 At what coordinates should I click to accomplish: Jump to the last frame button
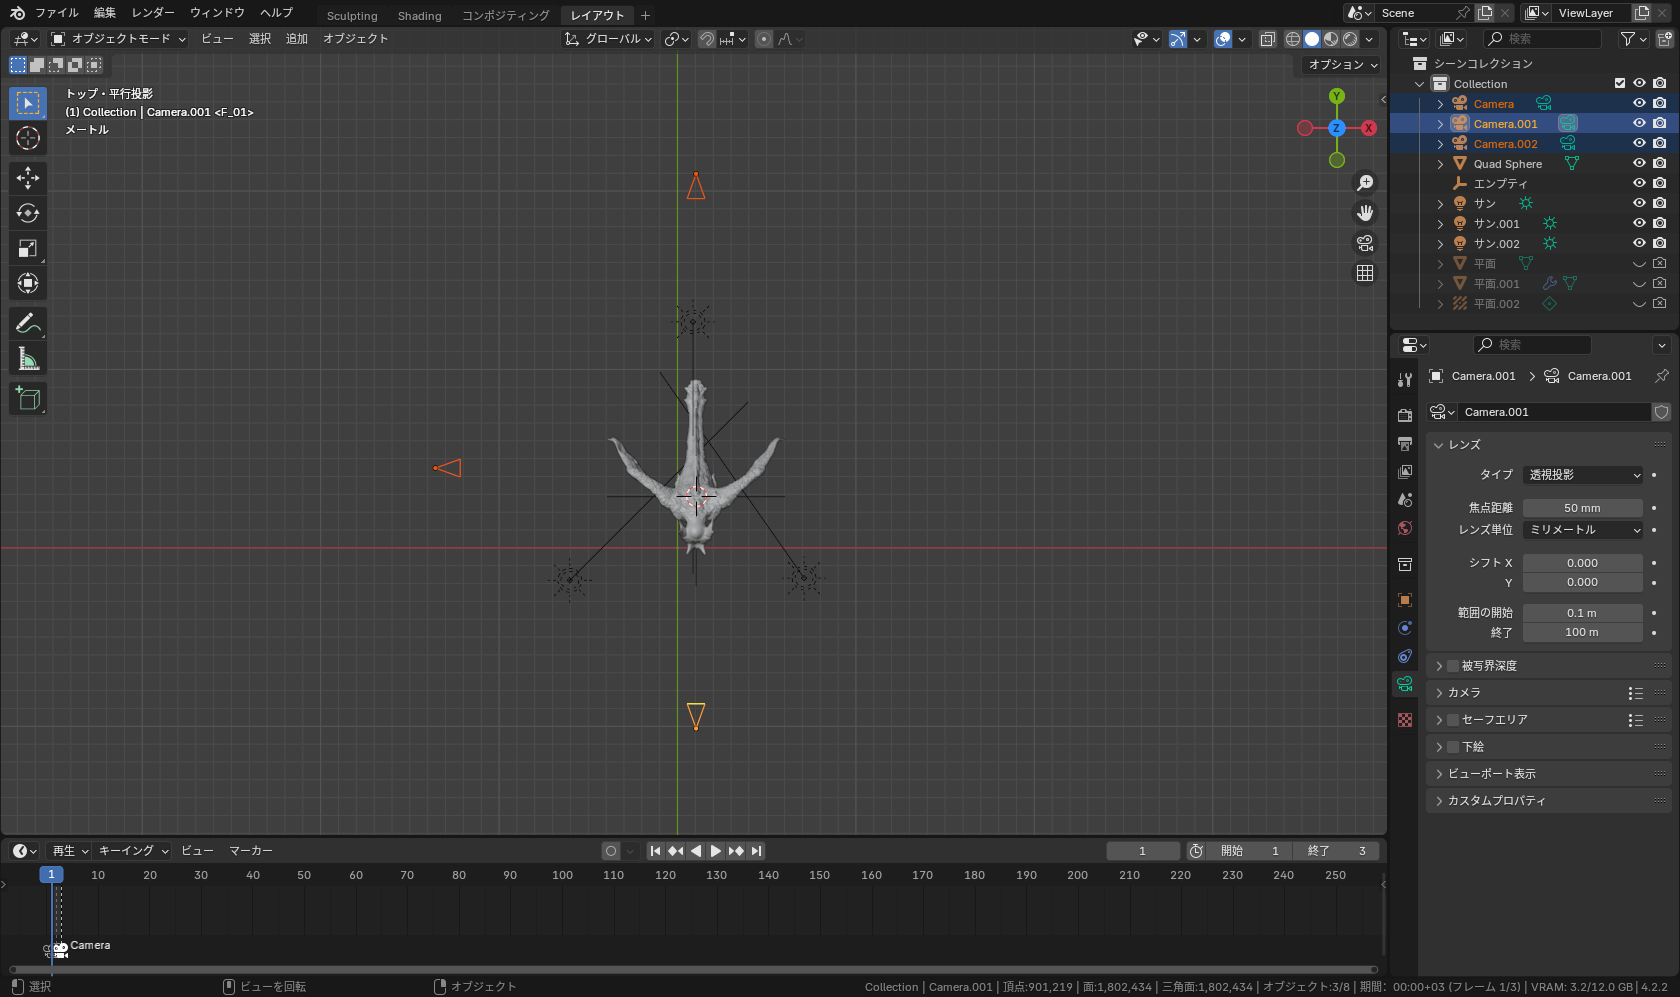tap(757, 851)
